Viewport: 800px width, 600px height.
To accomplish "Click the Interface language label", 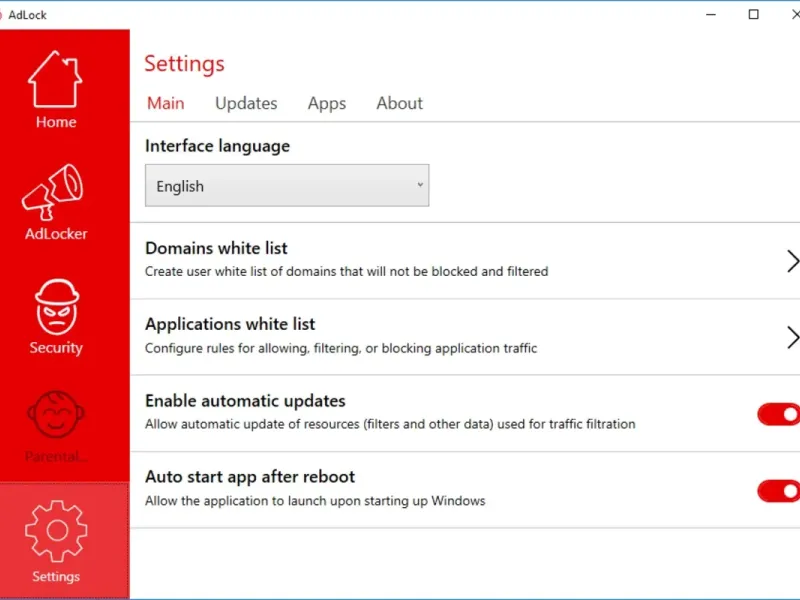I will tap(217, 146).
